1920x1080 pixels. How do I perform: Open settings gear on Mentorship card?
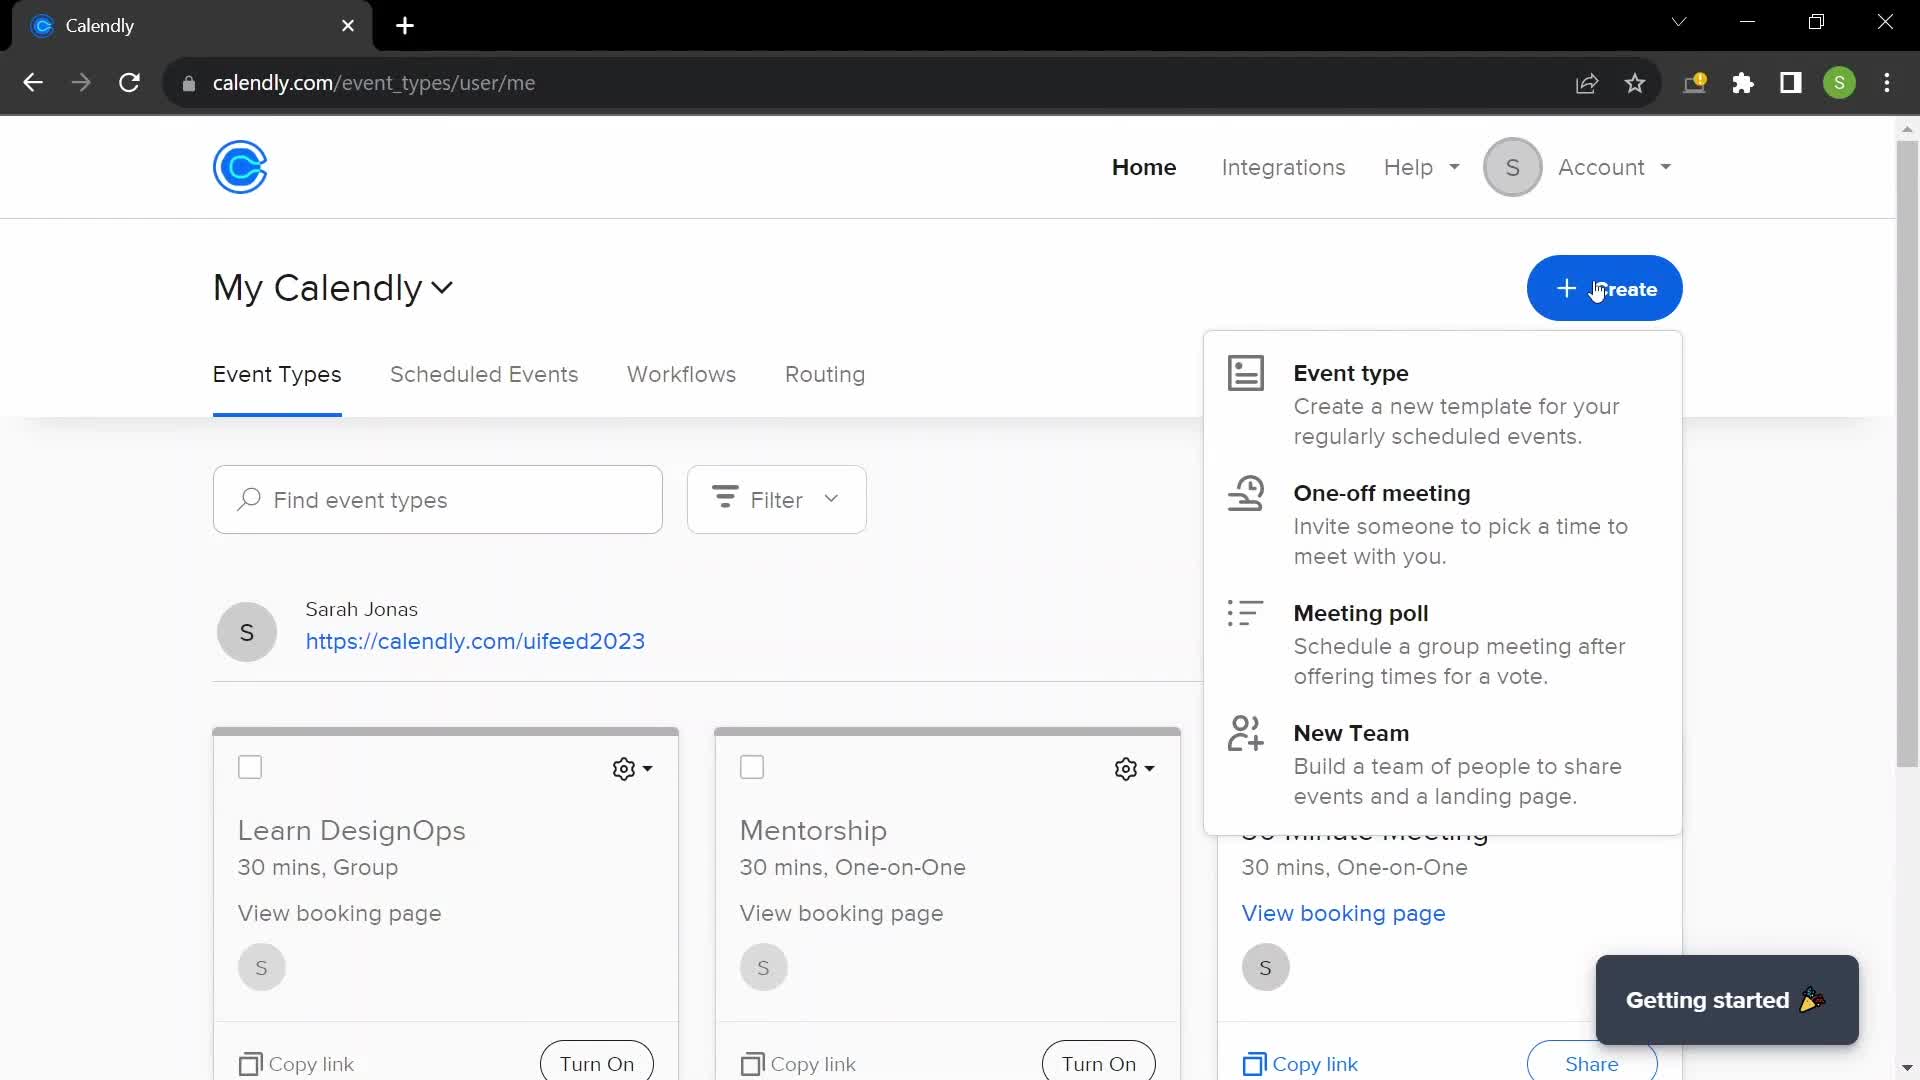click(1134, 768)
